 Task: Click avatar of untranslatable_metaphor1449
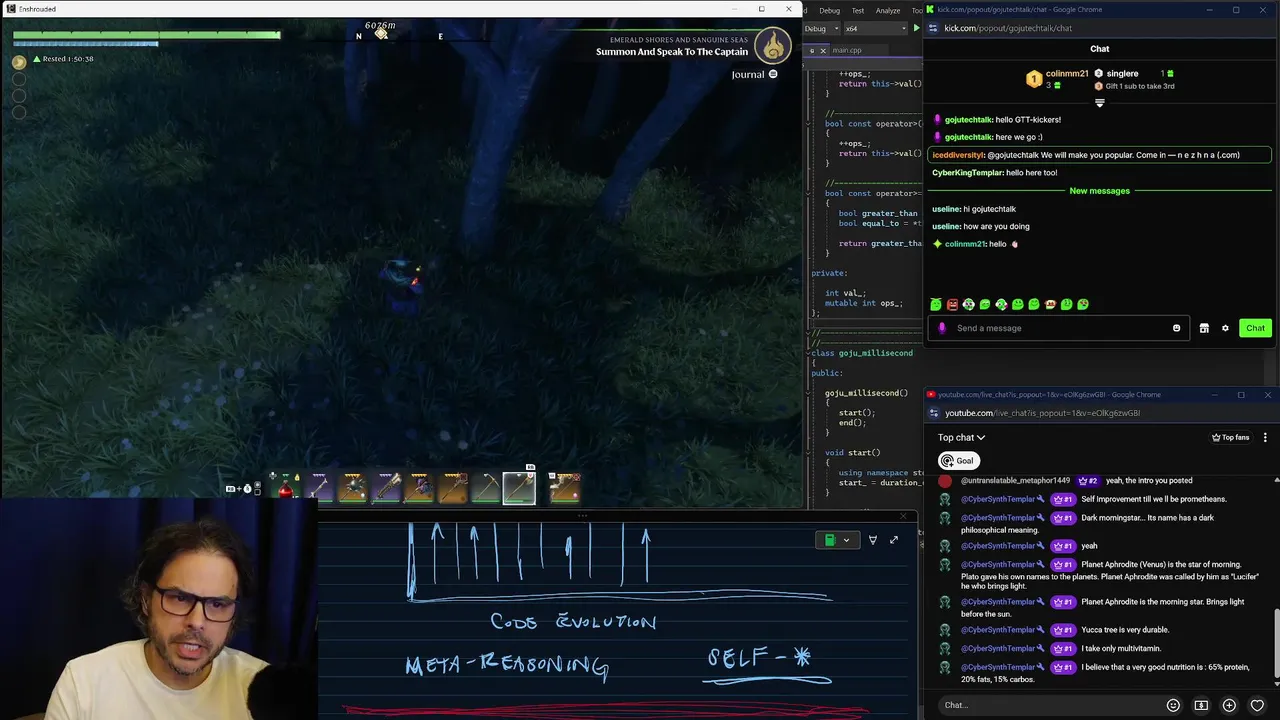pyautogui.click(x=945, y=481)
